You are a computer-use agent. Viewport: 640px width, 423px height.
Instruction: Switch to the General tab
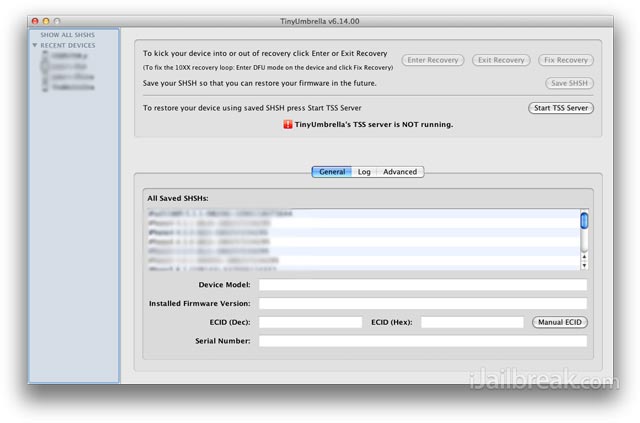[x=331, y=172]
